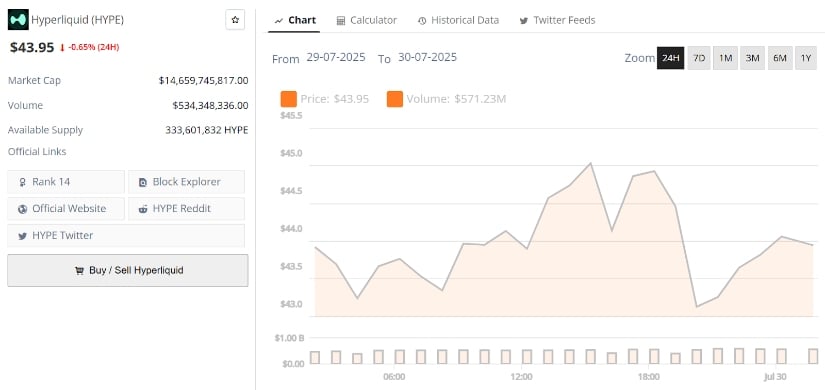Click the favorite star icon next to Hyperliquid
The height and width of the screenshot is (390, 825).
(x=235, y=20)
